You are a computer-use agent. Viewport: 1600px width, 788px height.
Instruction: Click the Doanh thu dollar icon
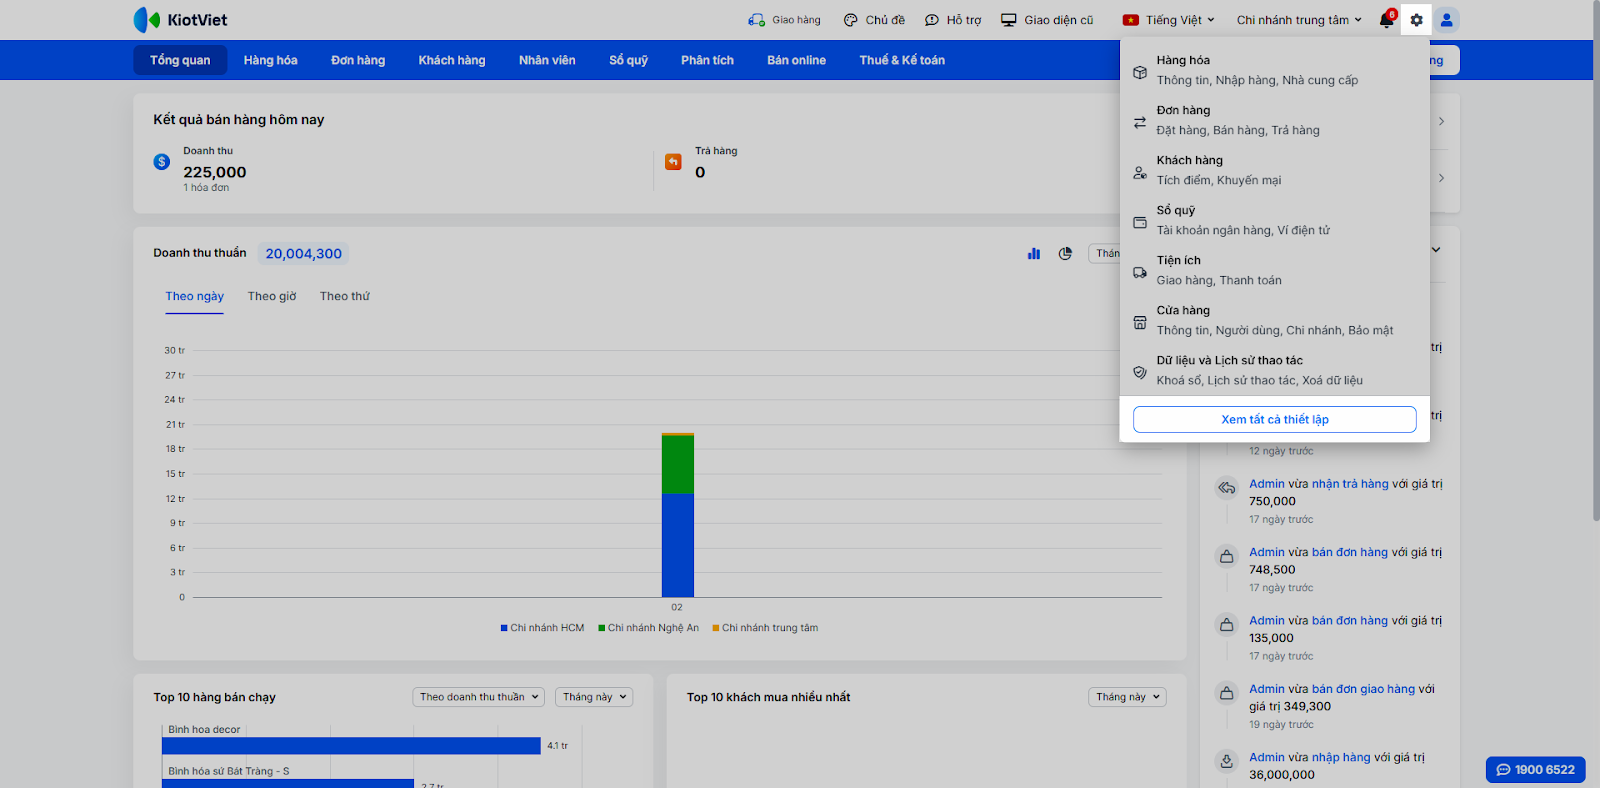coord(162,162)
